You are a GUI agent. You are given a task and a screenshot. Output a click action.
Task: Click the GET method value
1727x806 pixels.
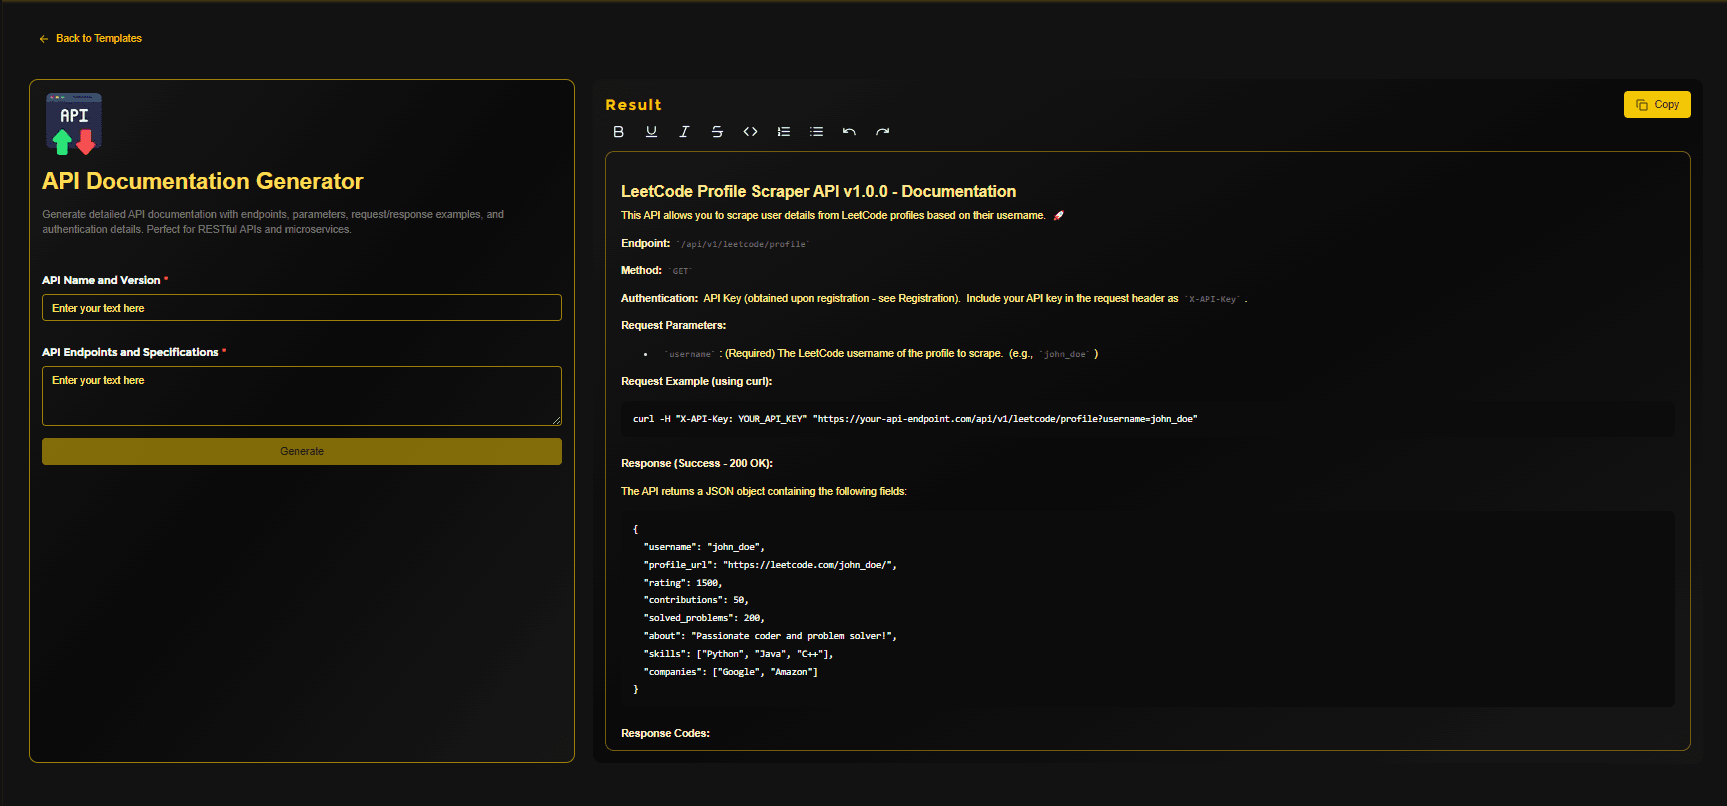680,271
